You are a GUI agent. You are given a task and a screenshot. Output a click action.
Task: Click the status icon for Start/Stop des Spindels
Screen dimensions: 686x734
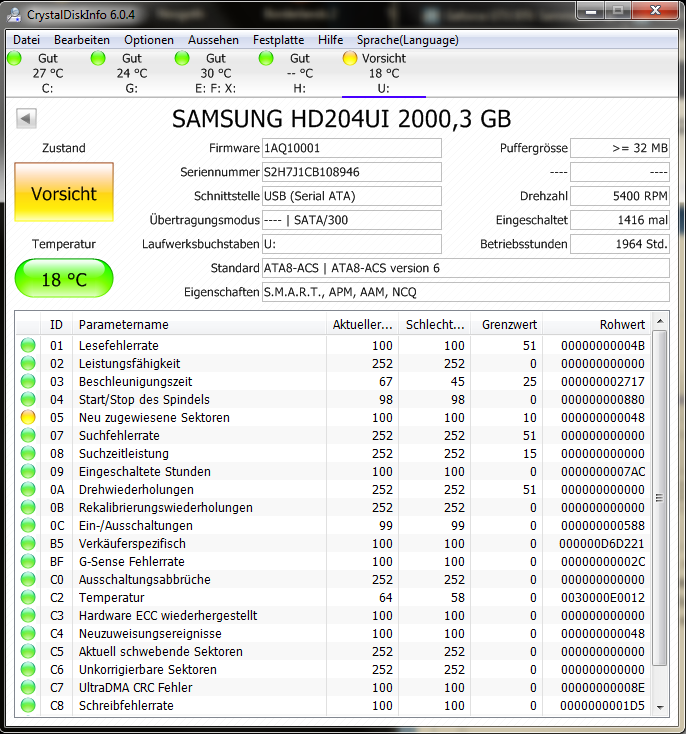[x=28, y=399]
